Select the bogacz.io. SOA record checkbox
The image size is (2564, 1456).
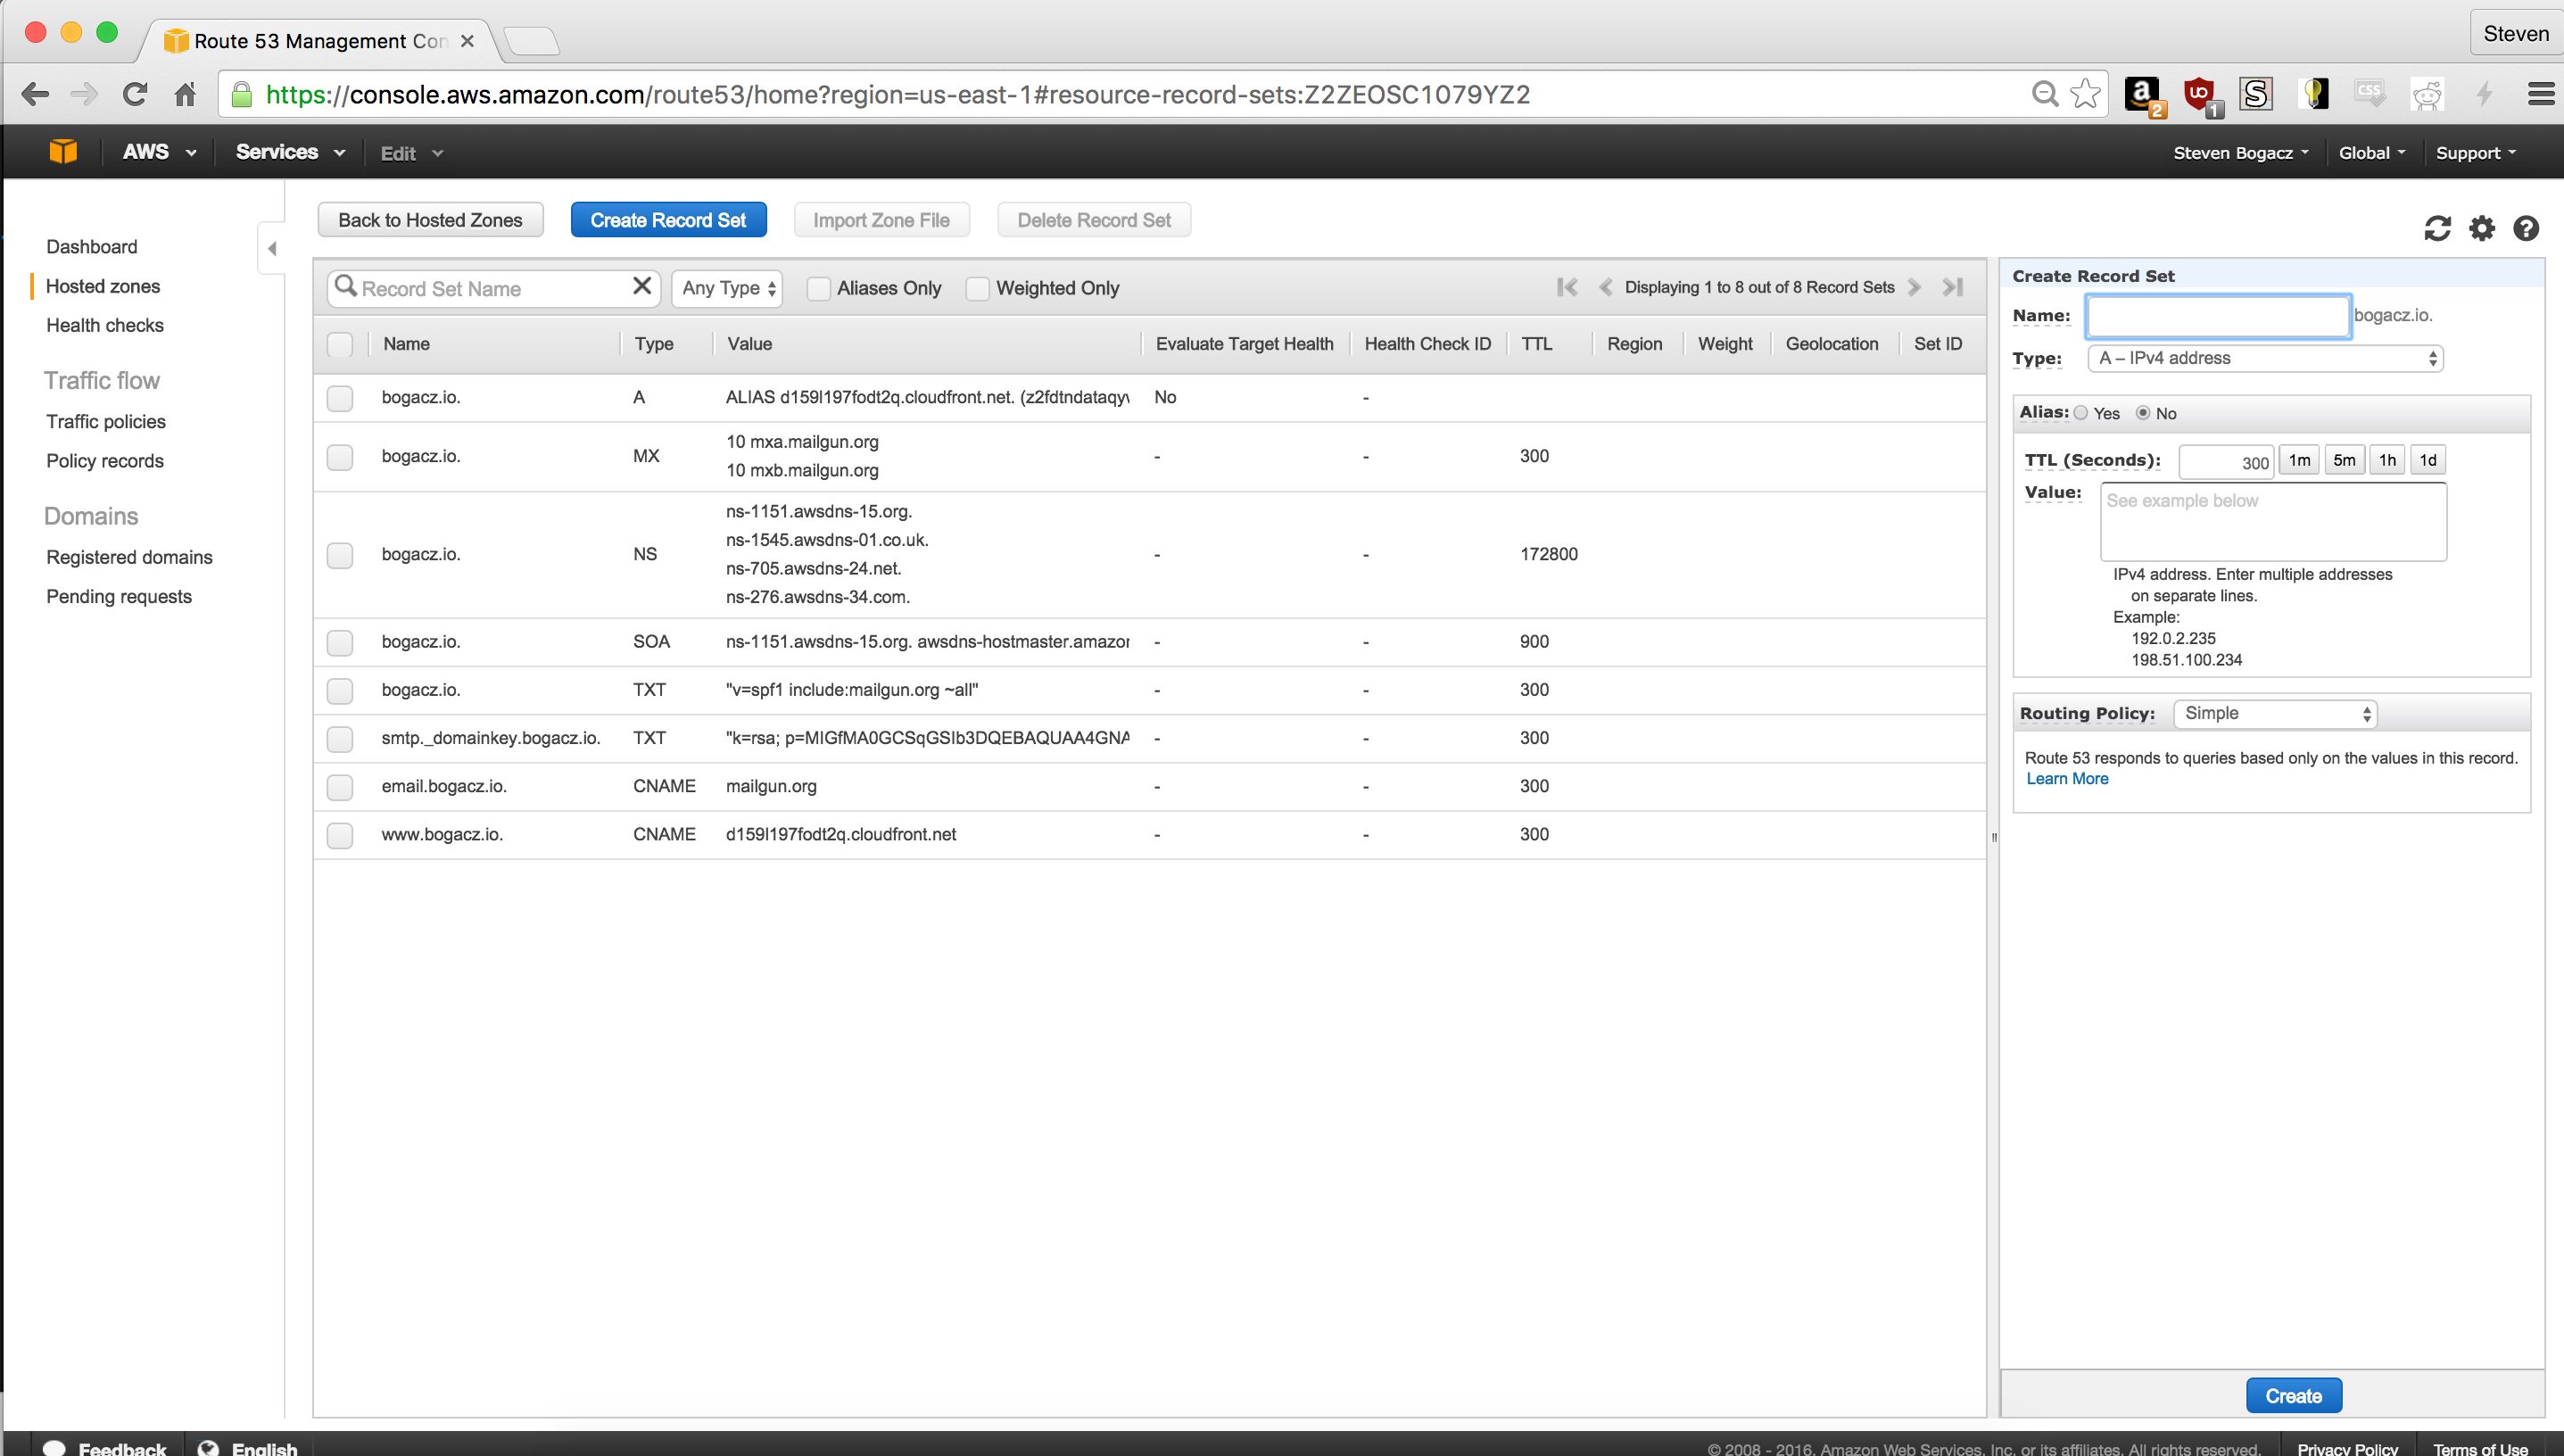(340, 642)
